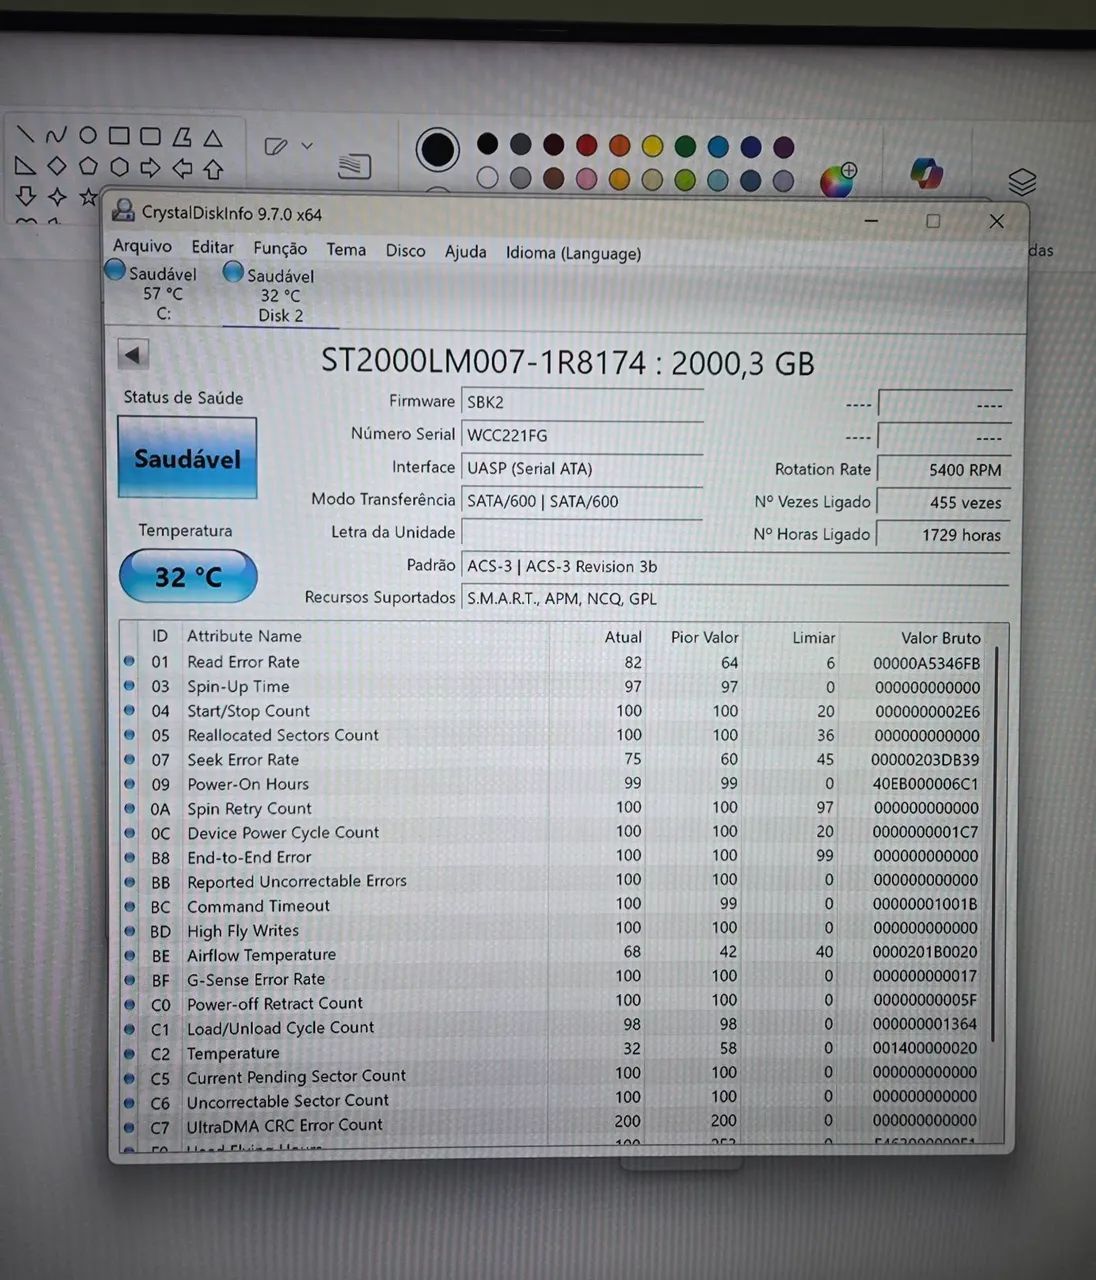Select the diamond shape in Paint

[56, 166]
